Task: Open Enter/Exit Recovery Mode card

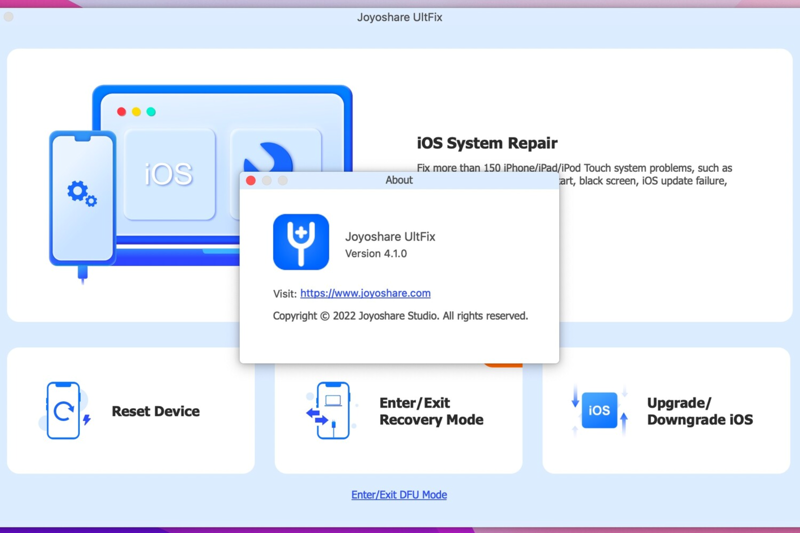Action: click(x=398, y=418)
